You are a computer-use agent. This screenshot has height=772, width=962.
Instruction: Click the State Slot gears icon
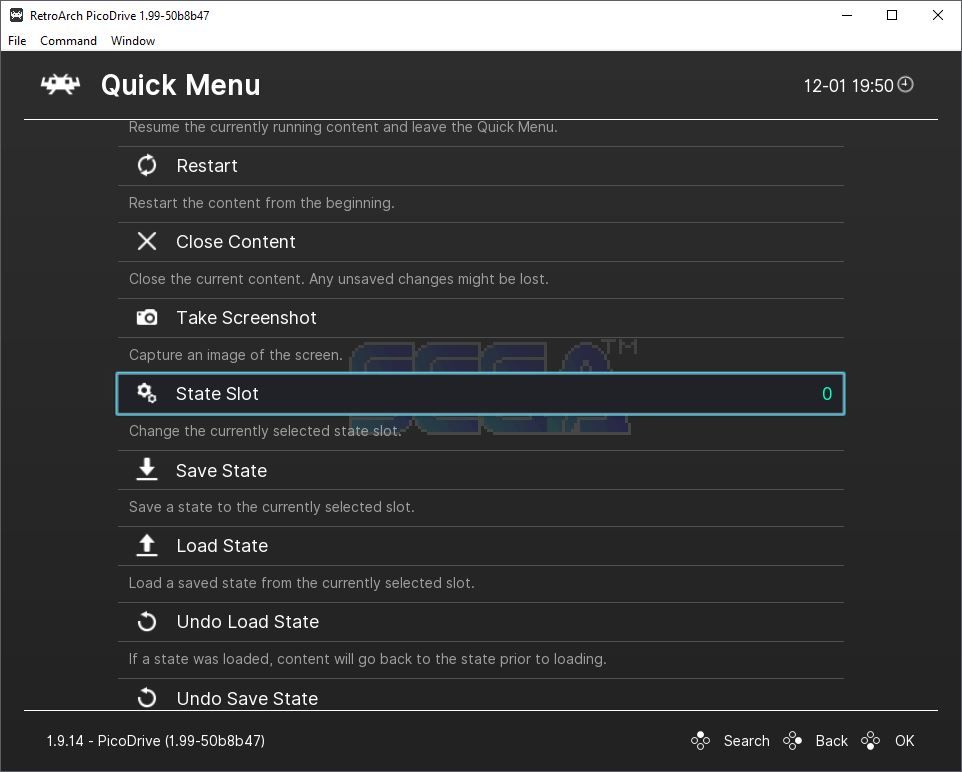click(x=147, y=394)
